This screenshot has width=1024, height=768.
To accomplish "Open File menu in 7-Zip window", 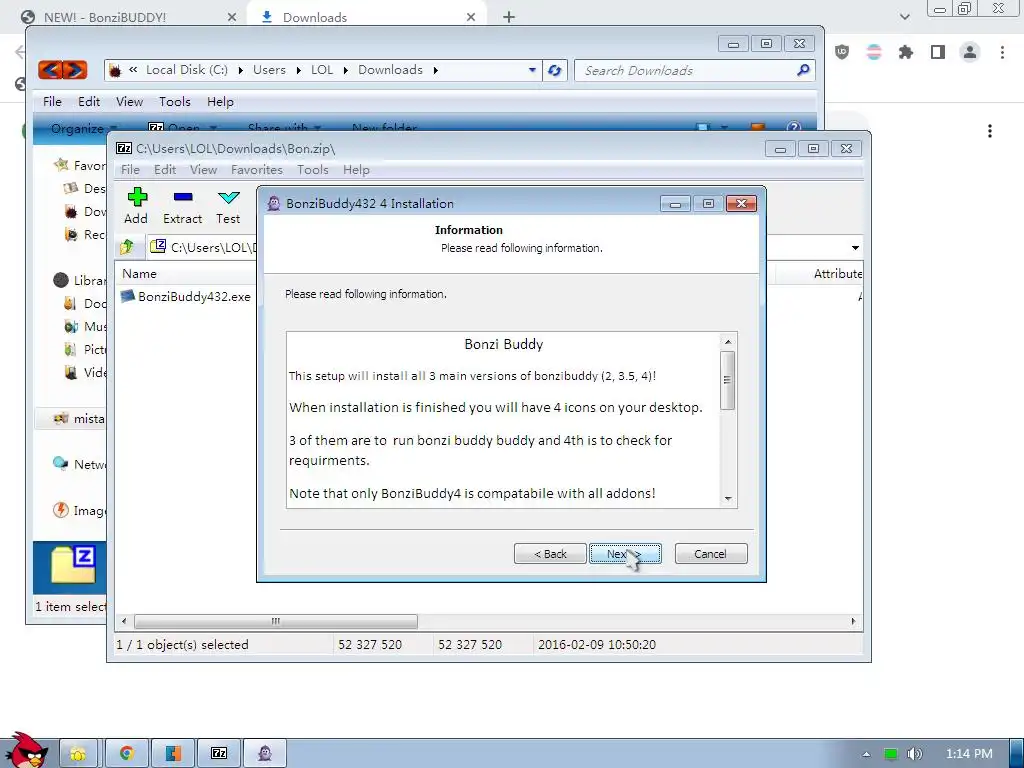I will coord(130,170).
